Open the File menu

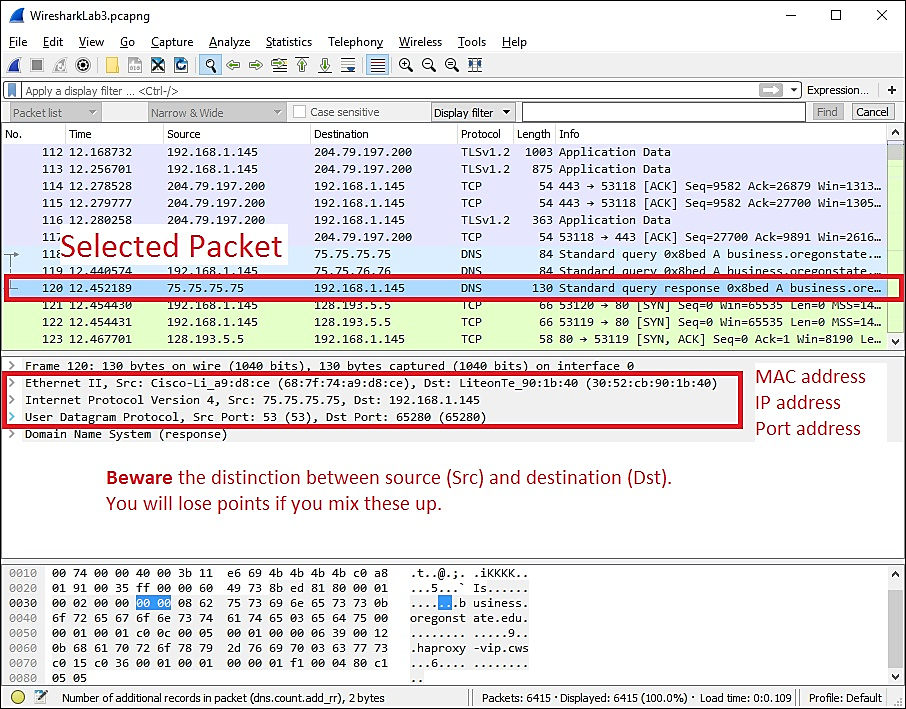coord(18,42)
